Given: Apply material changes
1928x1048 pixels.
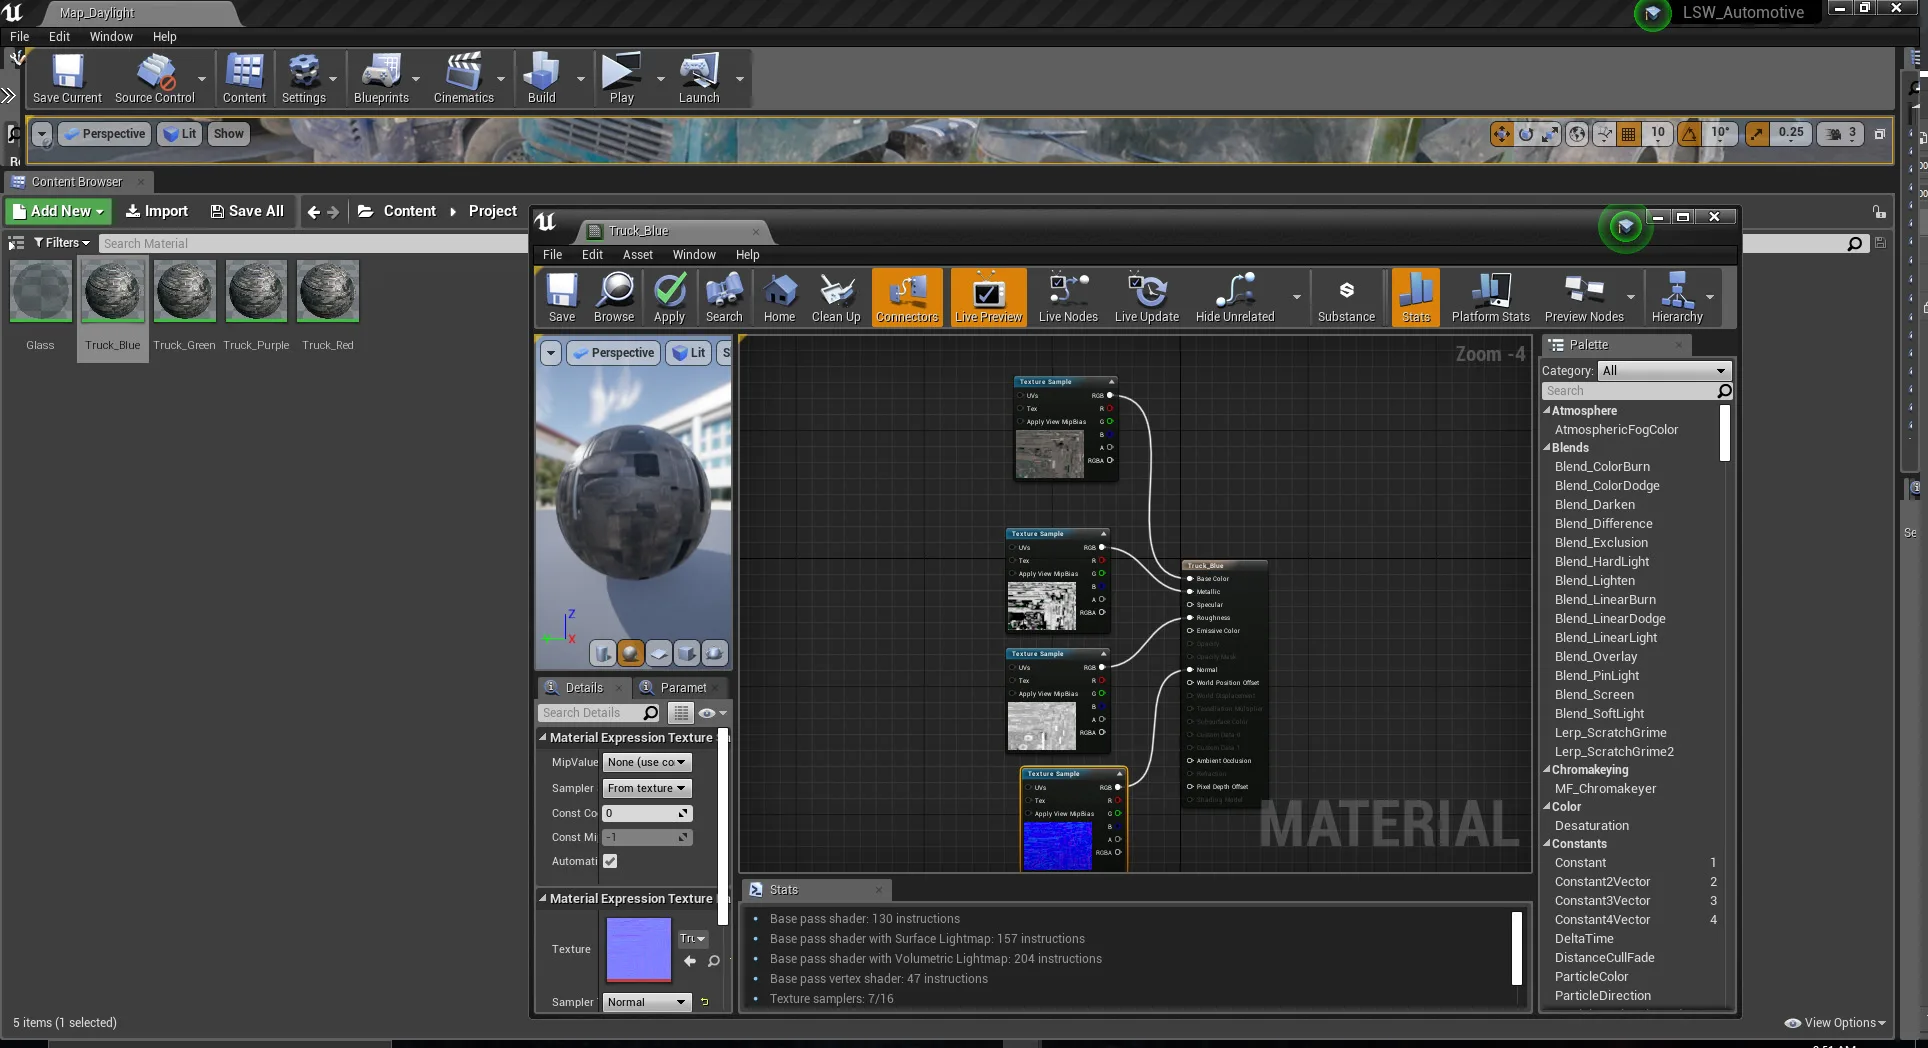Looking at the screenshot, I should [669, 297].
